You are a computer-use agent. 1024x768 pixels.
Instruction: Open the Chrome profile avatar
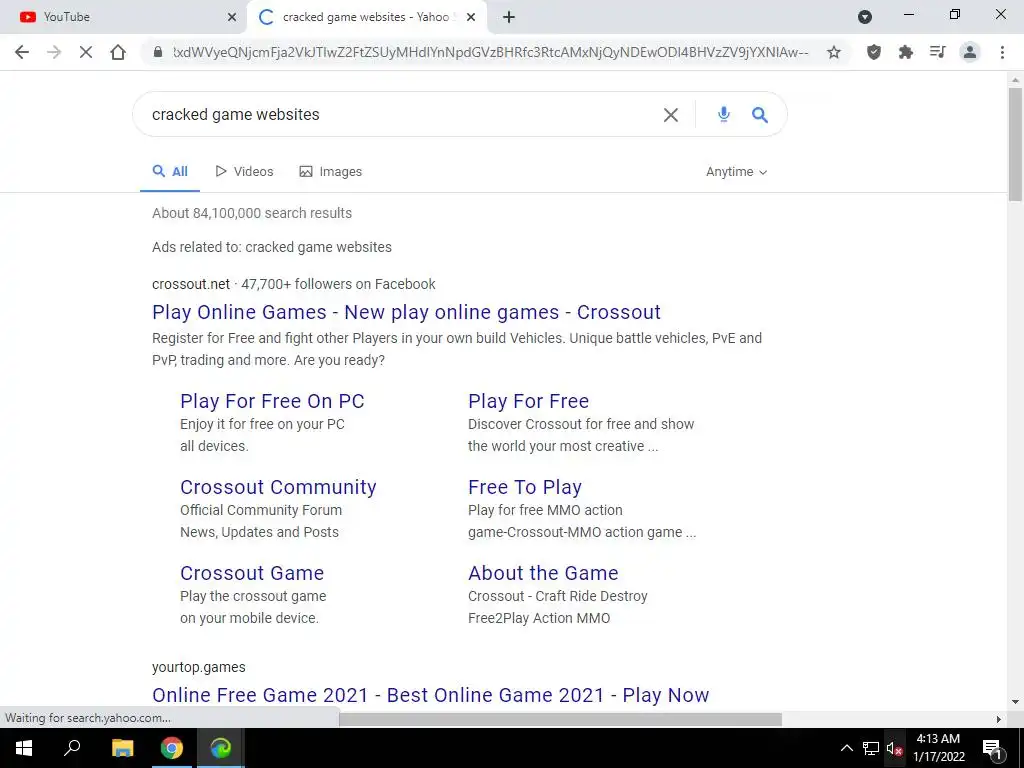coord(970,52)
